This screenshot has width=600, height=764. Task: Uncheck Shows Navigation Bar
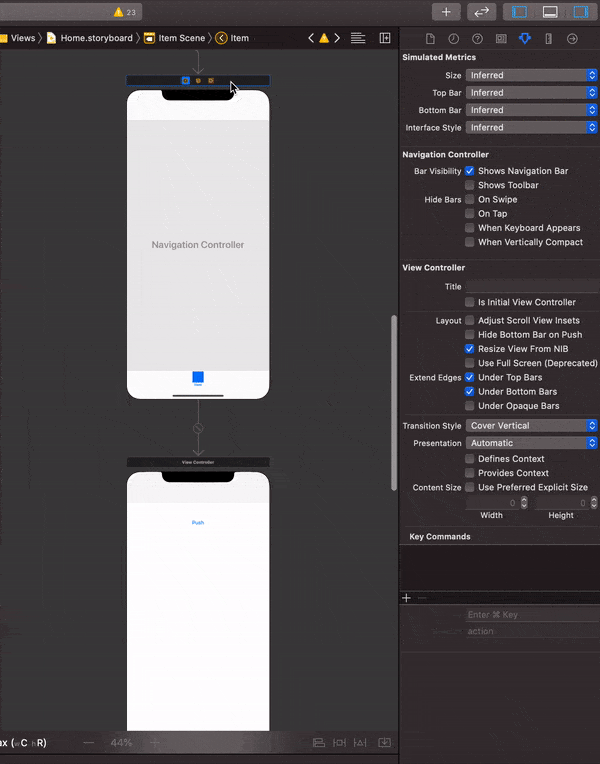pos(469,171)
